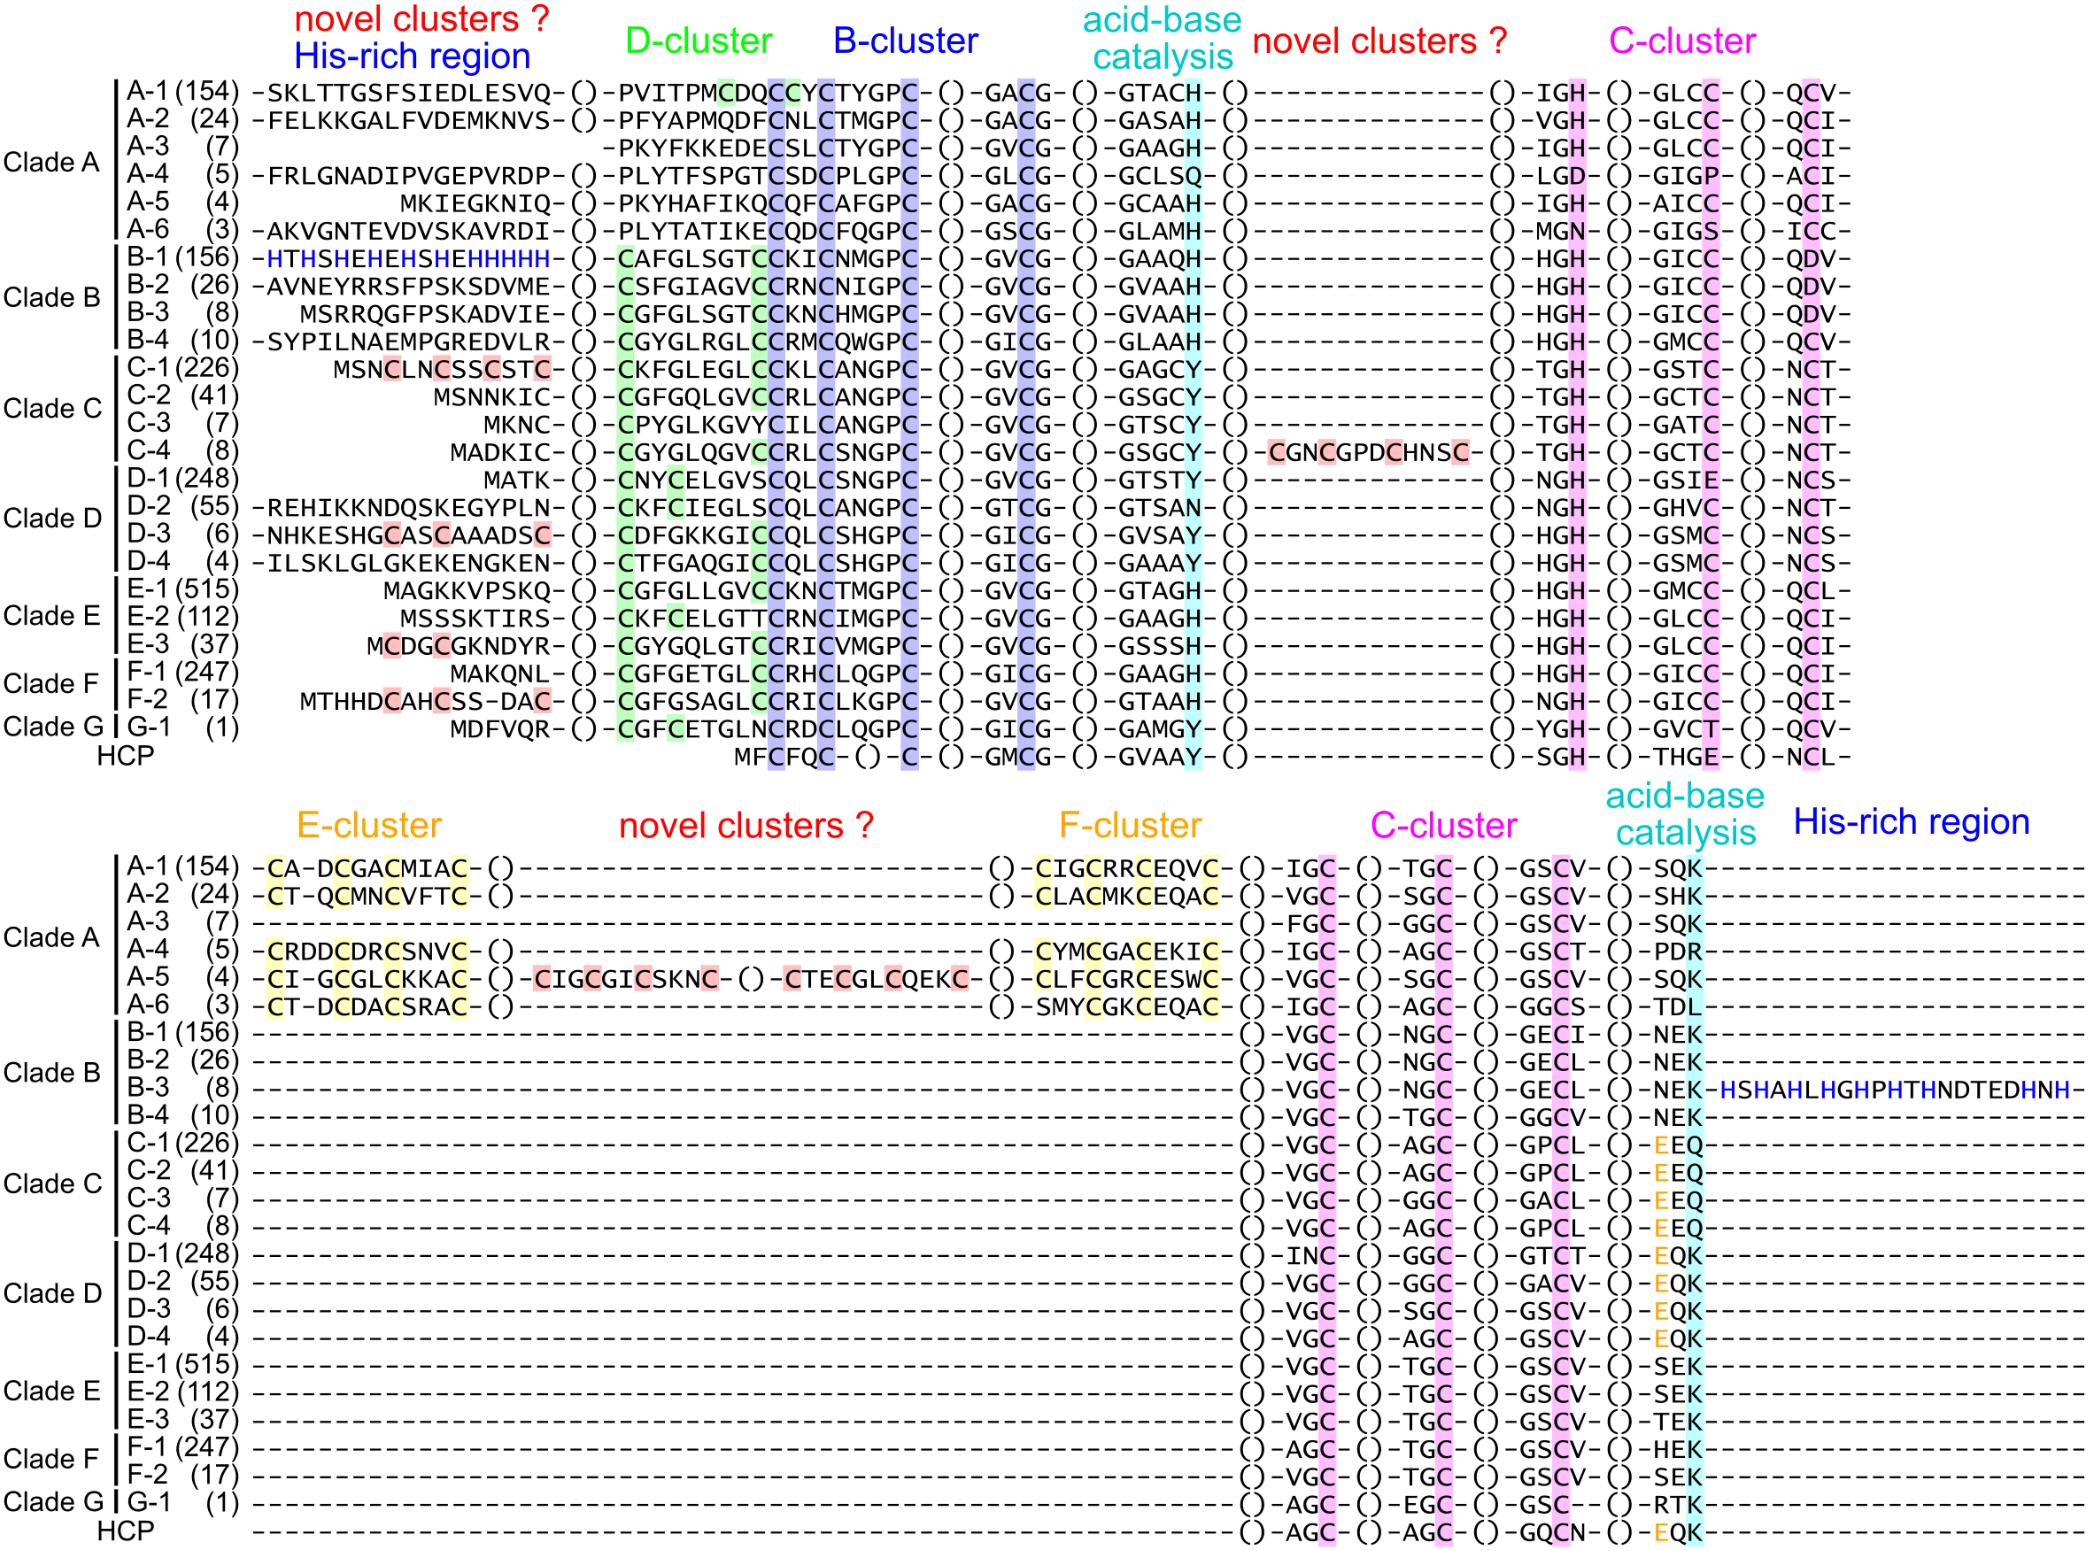Select the HSHAHLHGHPHTHNDTEDHNH His-rich sequence

[x=1894, y=1090]
